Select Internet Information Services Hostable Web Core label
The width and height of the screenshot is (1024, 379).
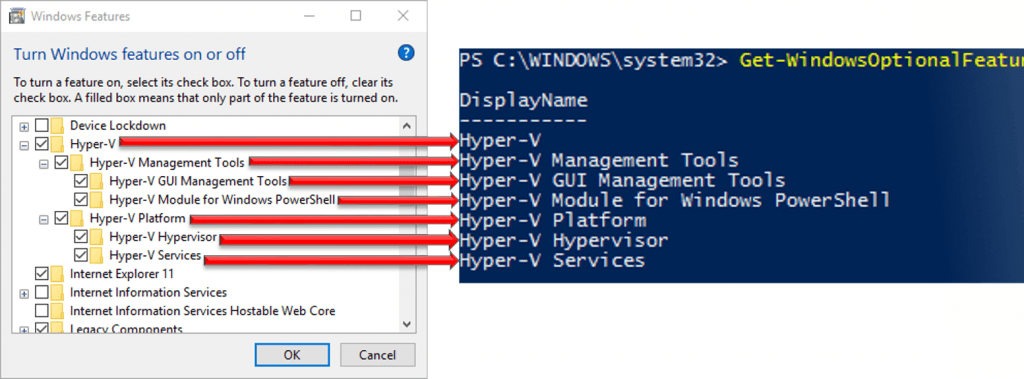click(x=202, y=311)
